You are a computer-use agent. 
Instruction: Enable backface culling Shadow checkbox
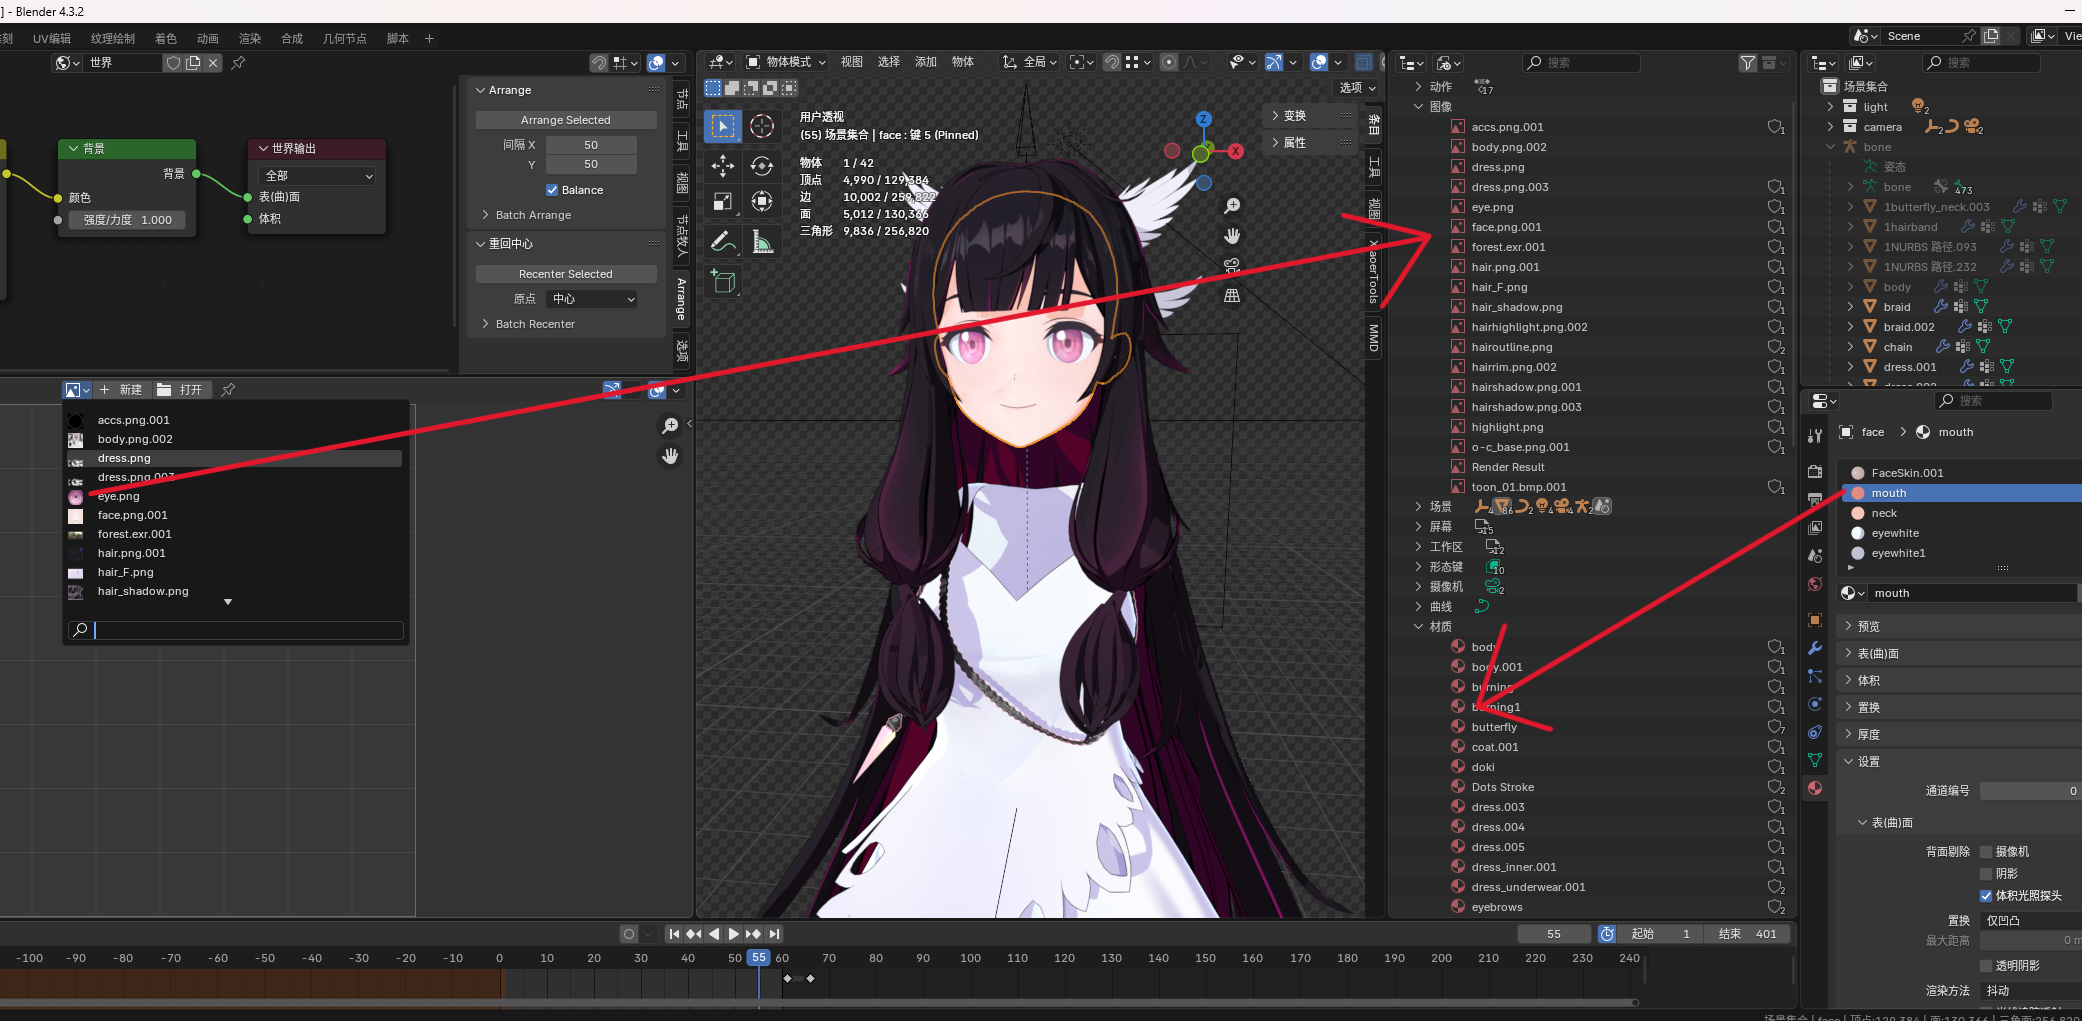click(x=1986, y=874)
